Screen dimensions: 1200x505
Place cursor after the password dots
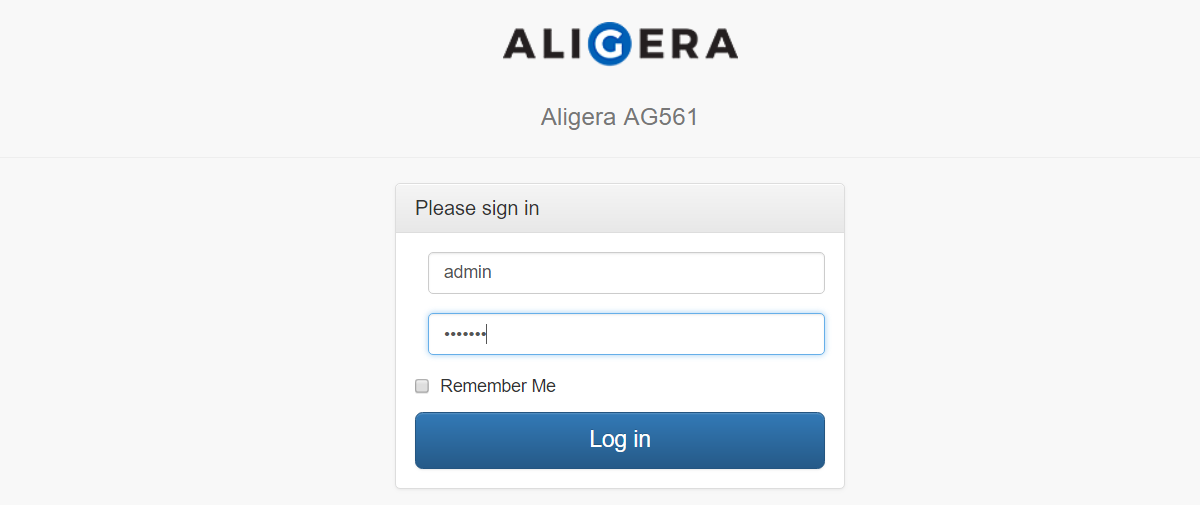pos(487,334)
